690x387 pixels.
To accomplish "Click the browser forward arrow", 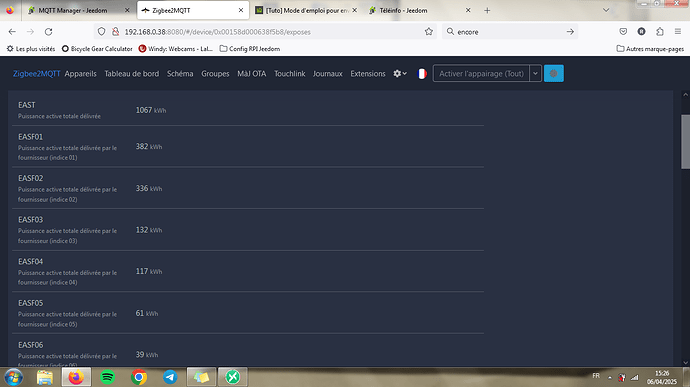I will (30, 32).
